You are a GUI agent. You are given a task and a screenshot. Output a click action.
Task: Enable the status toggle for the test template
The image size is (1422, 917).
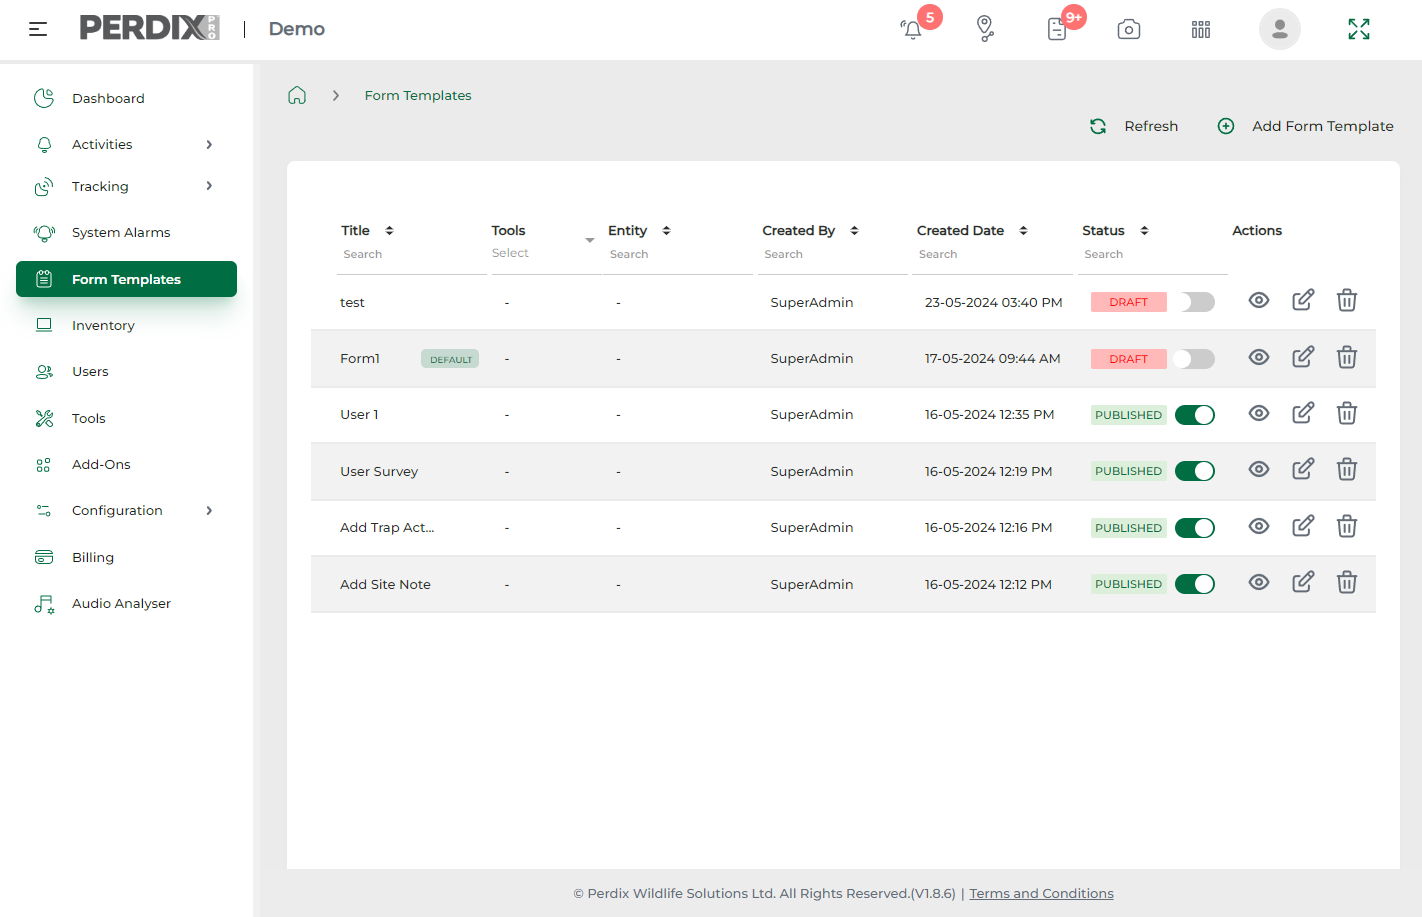click(1195, 300)
